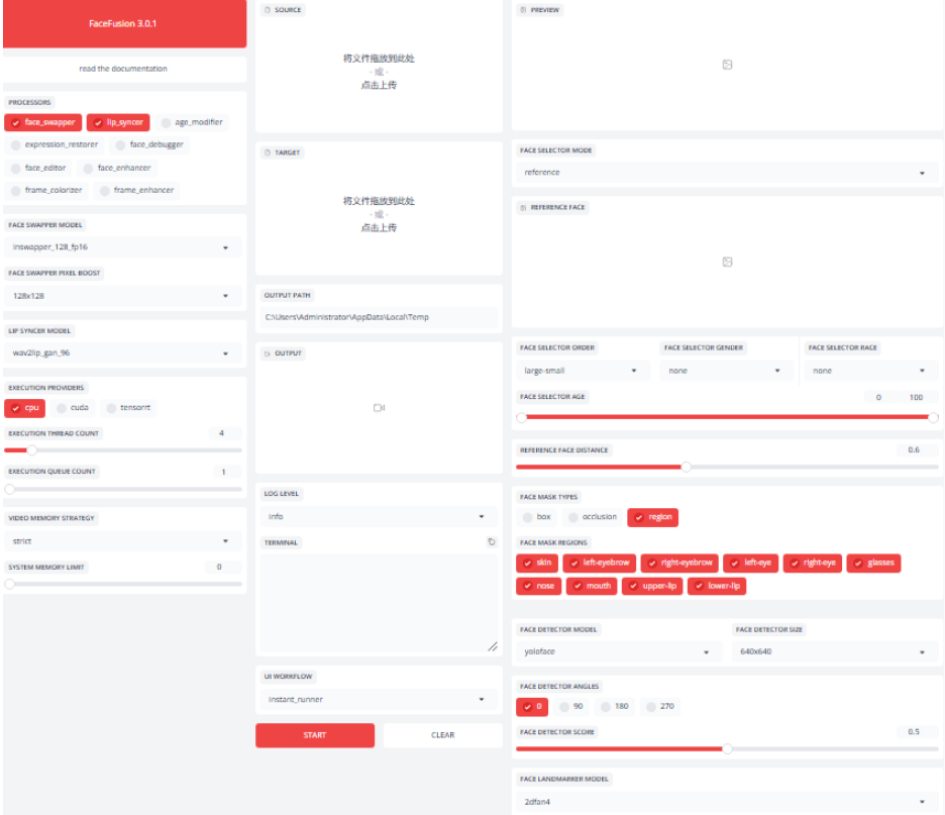Open the UI Workflow dropdown

(378, 699)
